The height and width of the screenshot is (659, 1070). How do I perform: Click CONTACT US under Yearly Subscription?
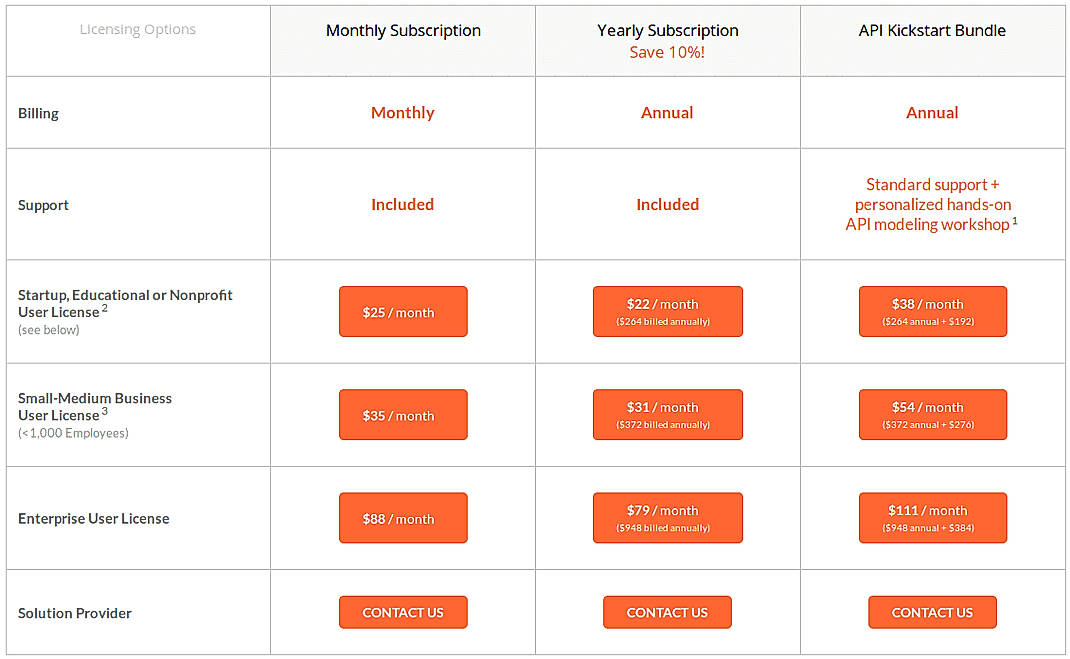click(x=667, y=612)
